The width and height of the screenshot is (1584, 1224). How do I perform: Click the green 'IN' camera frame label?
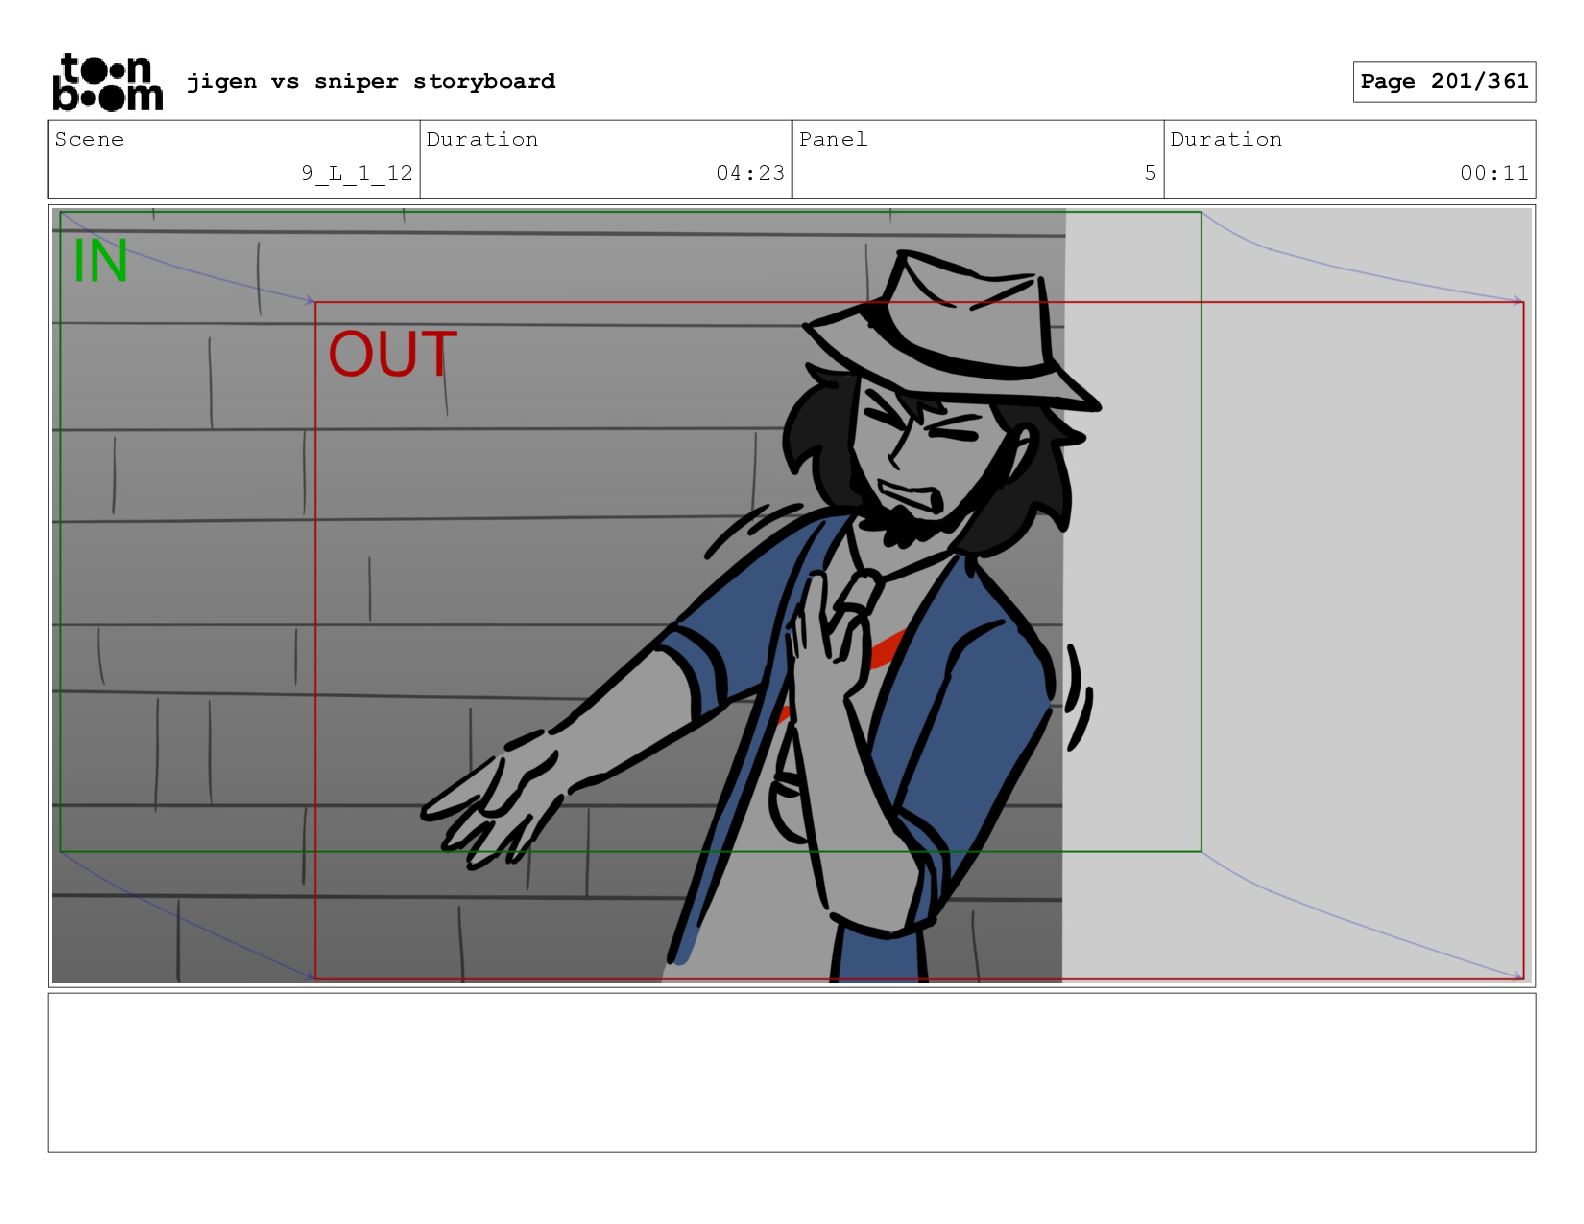[x=100, y=262]
